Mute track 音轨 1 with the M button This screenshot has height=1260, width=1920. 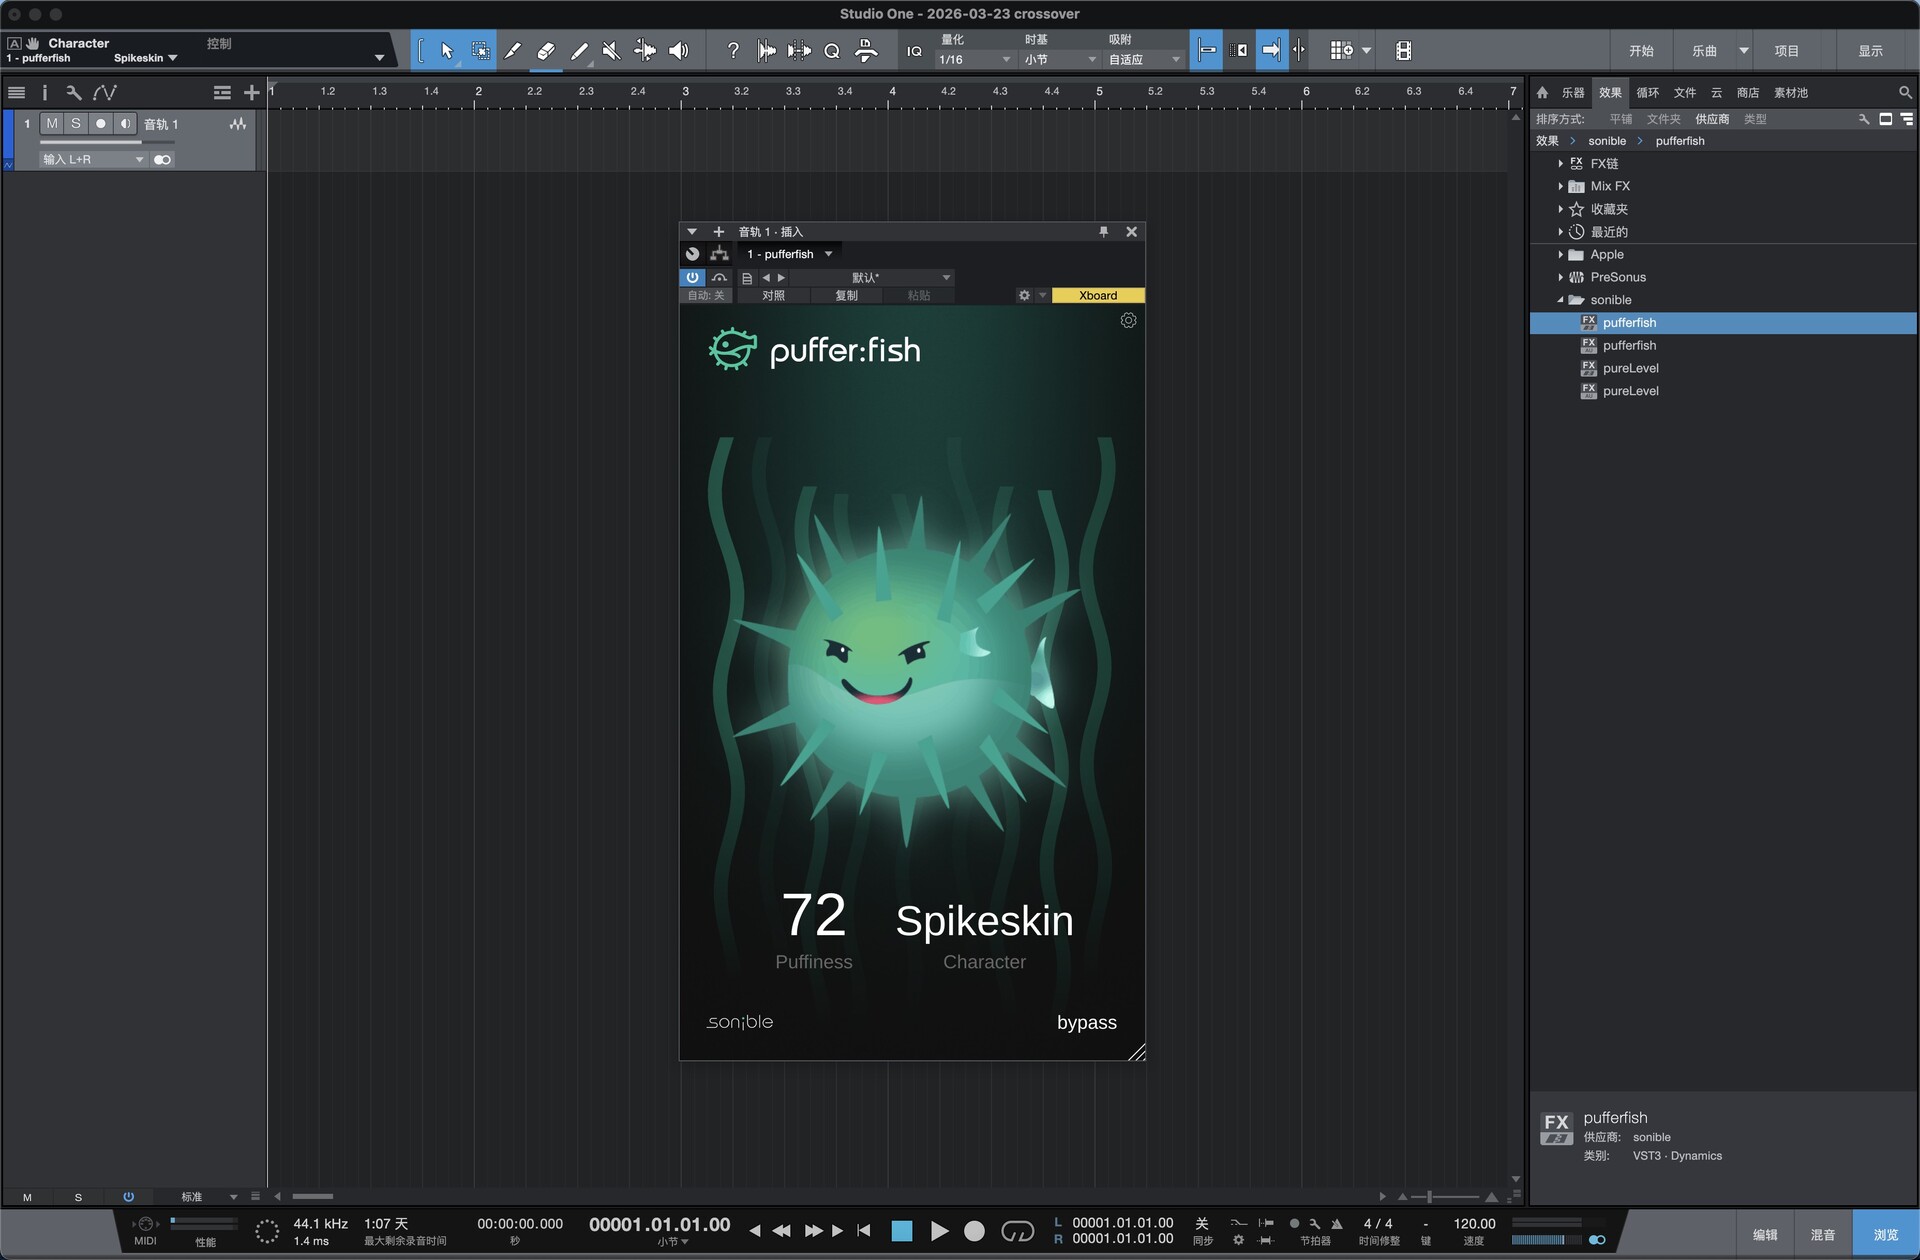click(x=51, y=123)
